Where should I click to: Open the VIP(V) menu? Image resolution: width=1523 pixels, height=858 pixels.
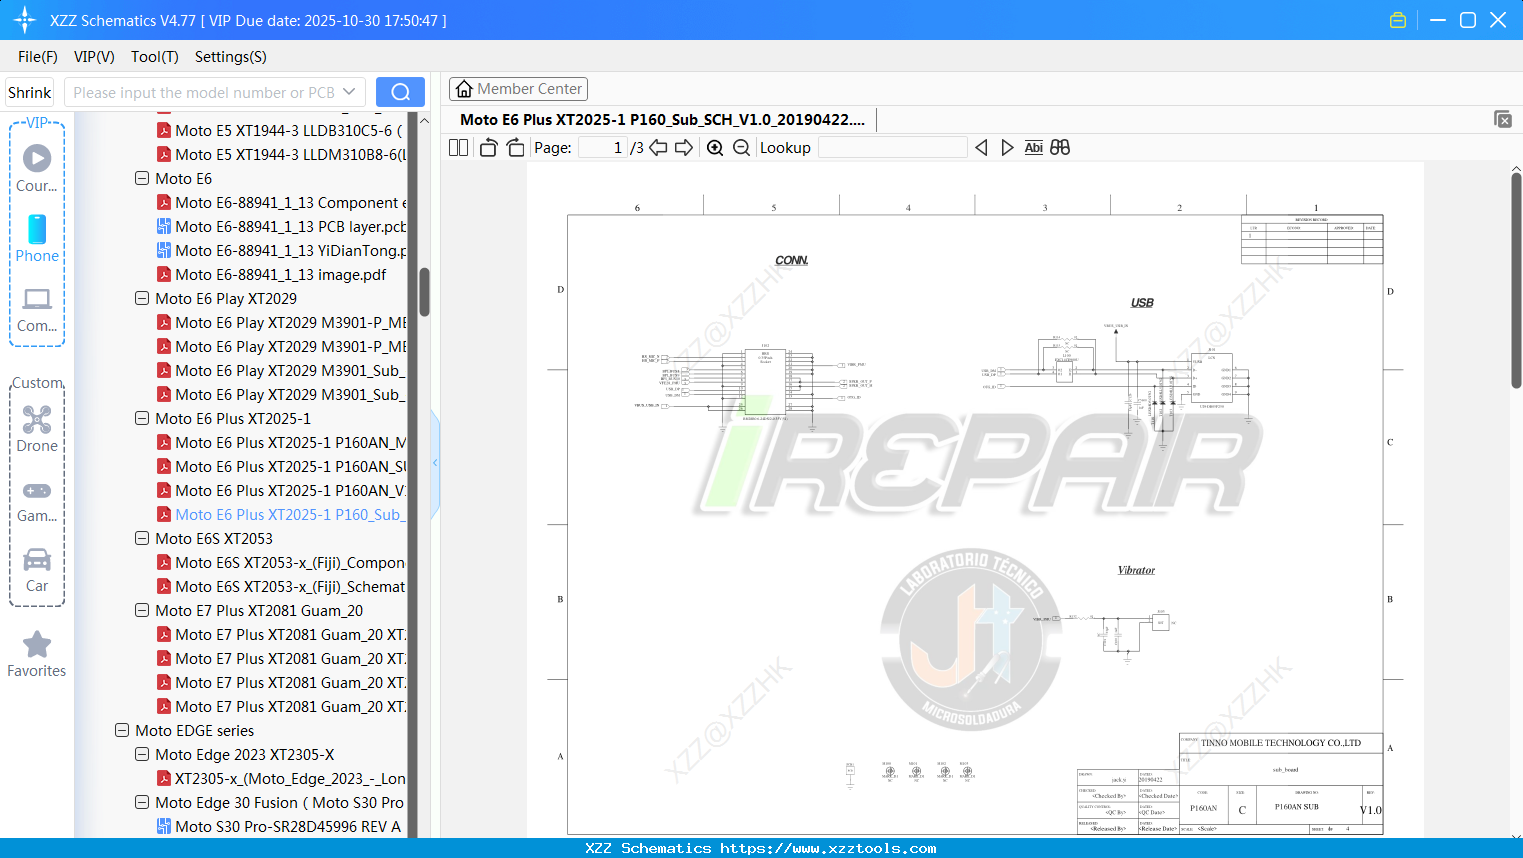[x=94, y=57]
